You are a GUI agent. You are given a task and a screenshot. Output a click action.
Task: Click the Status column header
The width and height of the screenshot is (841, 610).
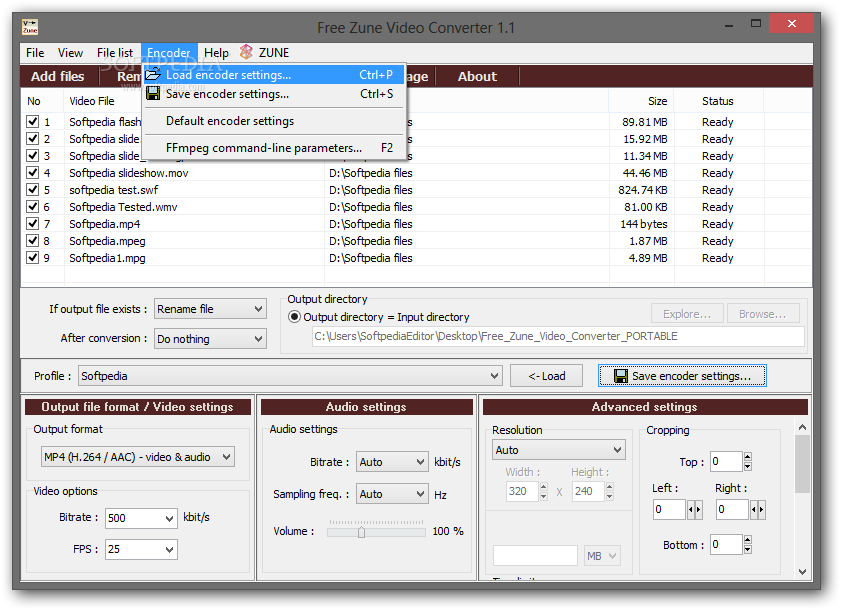point(718,101)
